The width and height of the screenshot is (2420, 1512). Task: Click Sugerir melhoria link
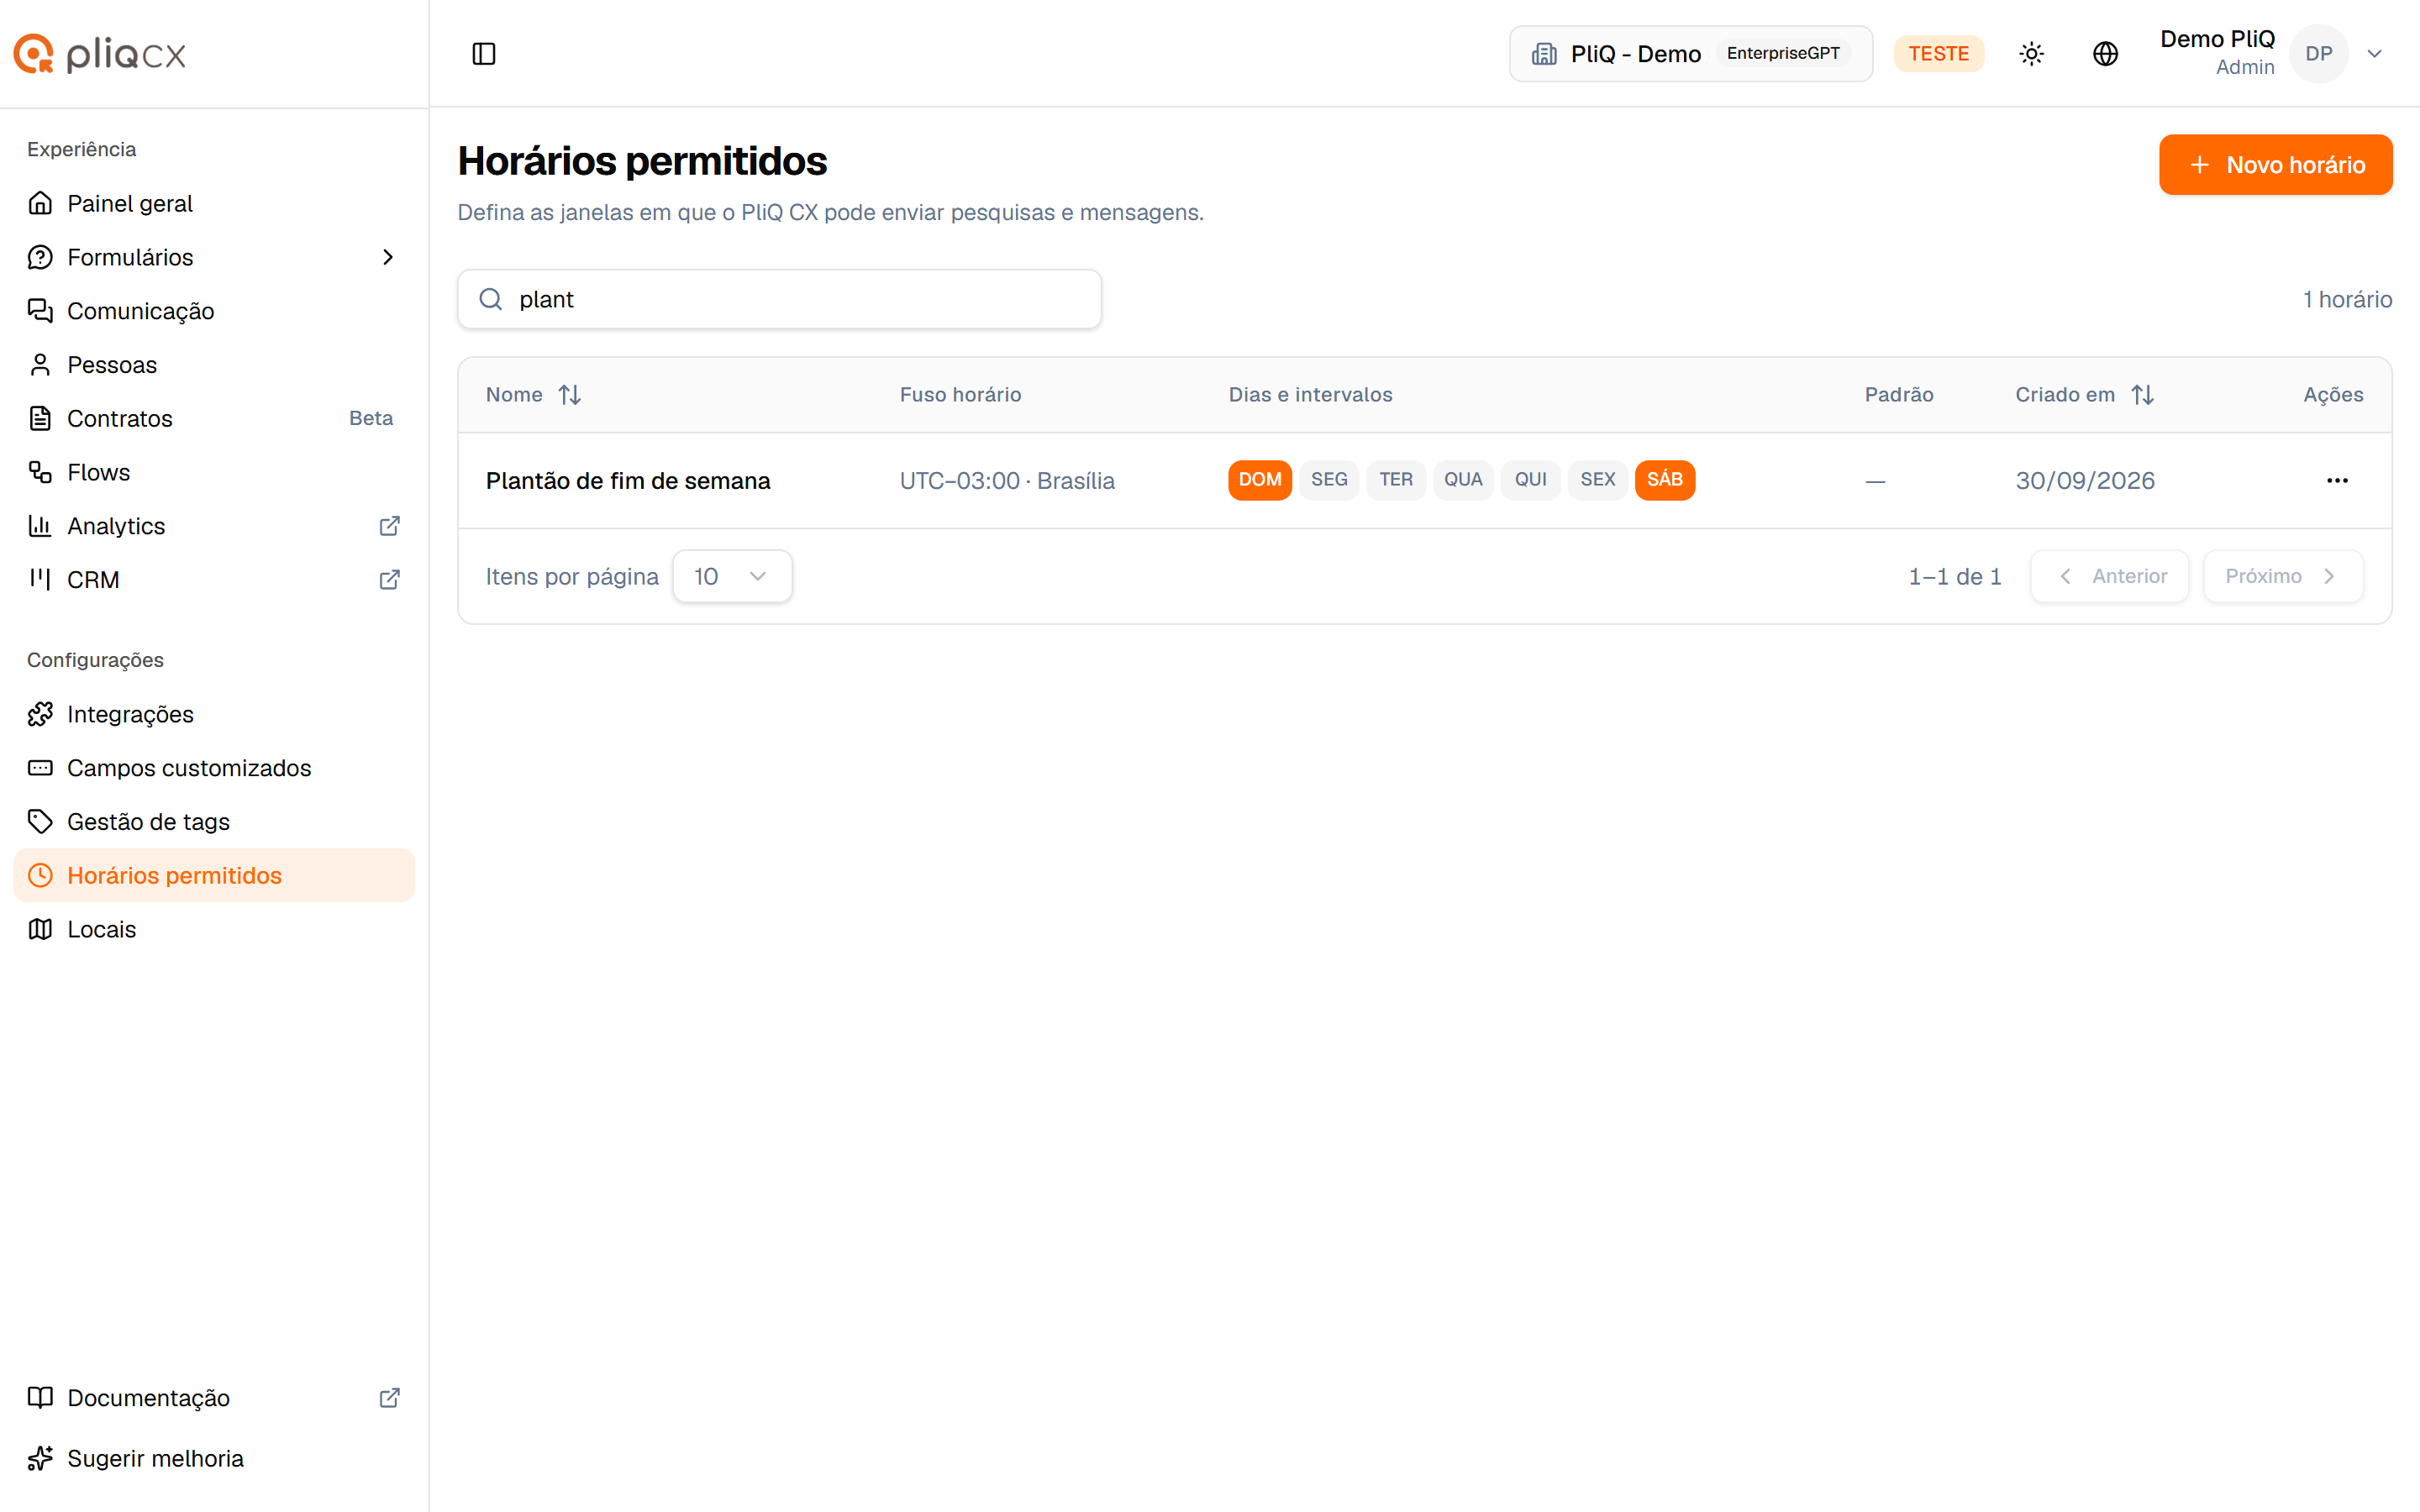(214, 1458)
